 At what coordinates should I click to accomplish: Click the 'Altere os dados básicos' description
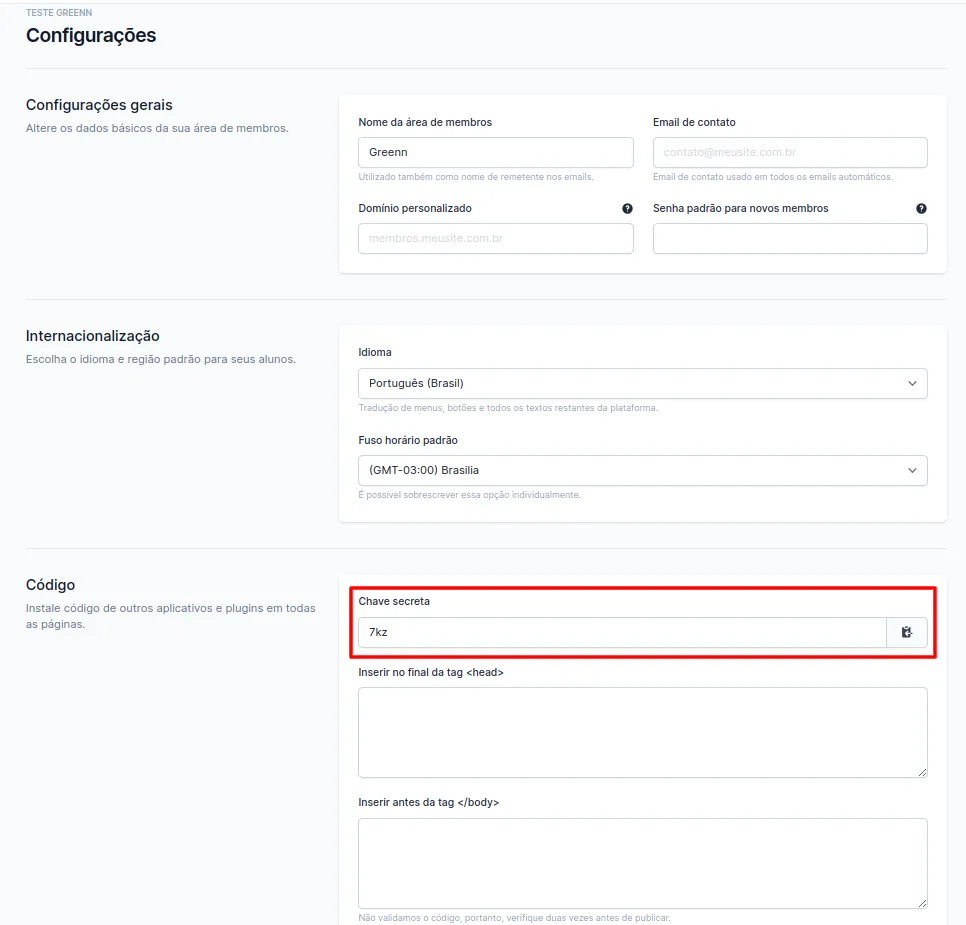[x=157, y=128]
